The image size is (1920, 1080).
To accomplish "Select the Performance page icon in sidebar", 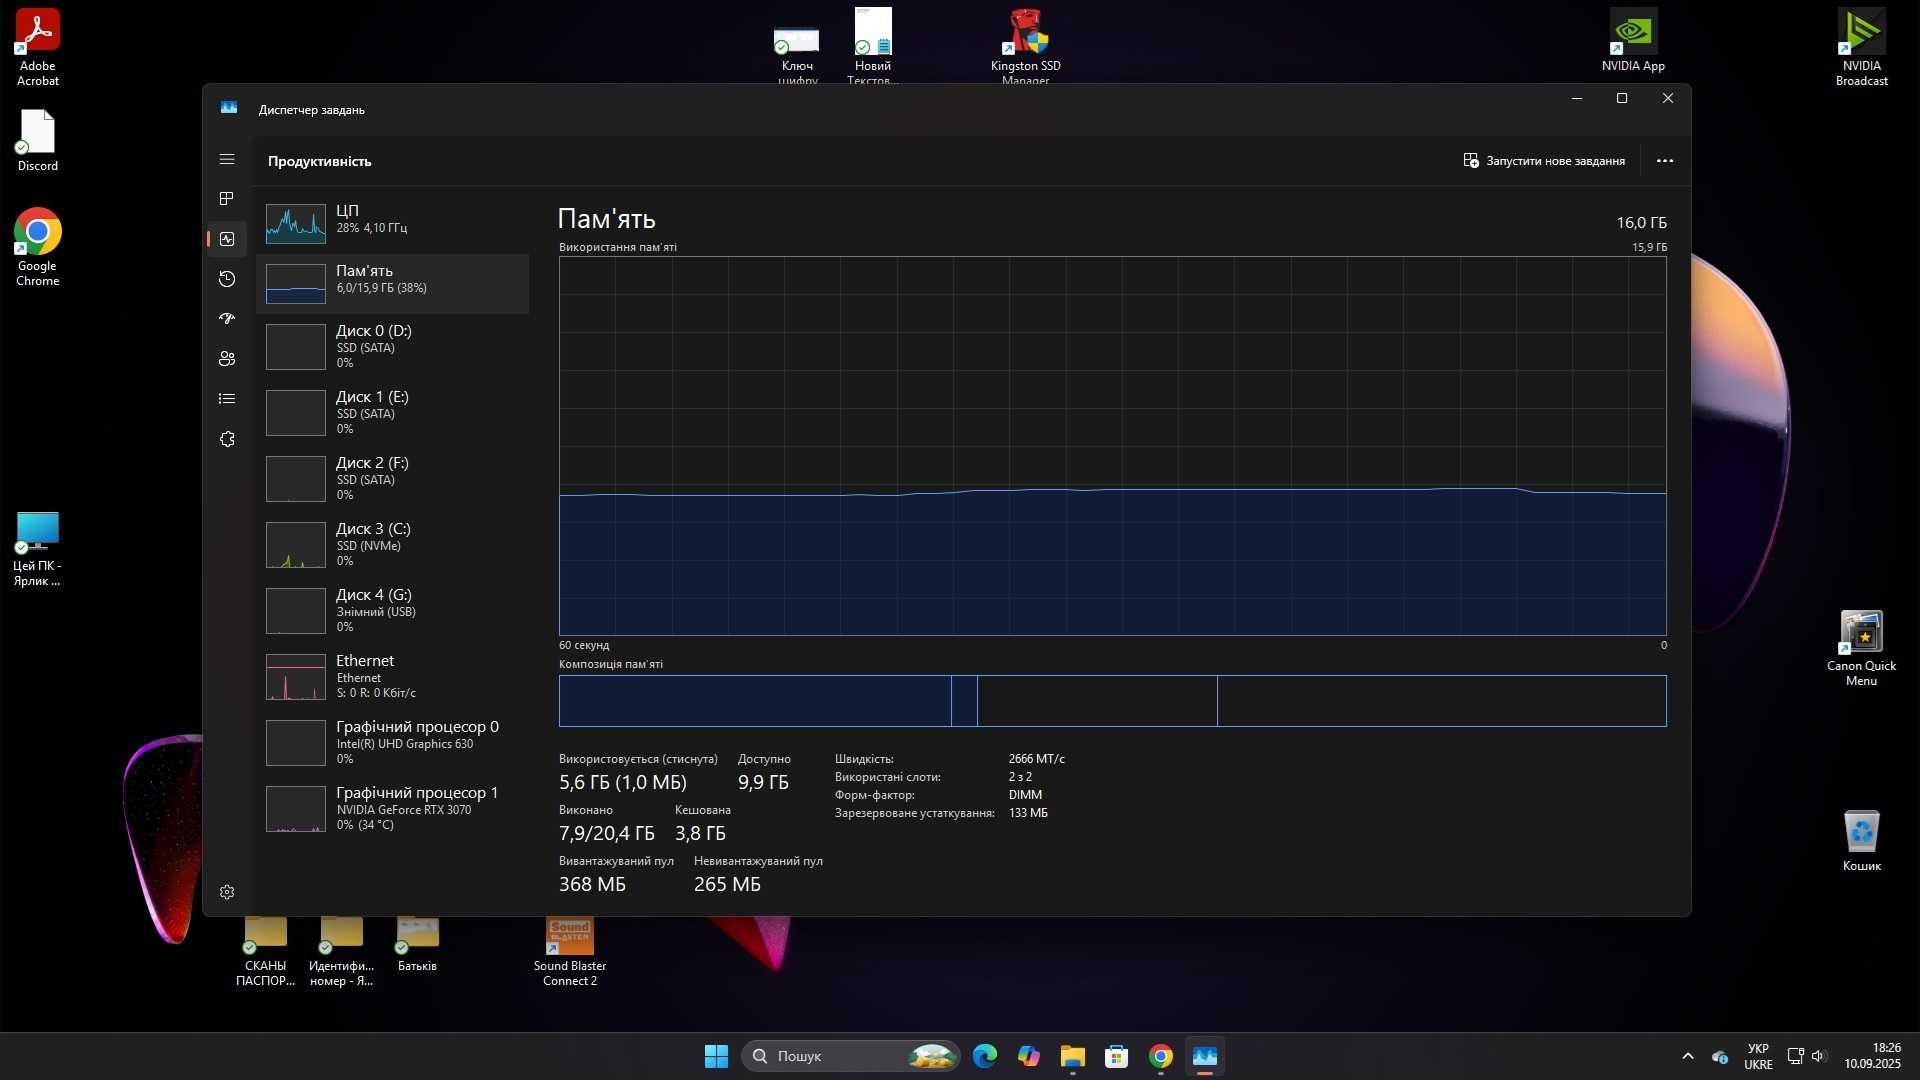I will [227, 239].
